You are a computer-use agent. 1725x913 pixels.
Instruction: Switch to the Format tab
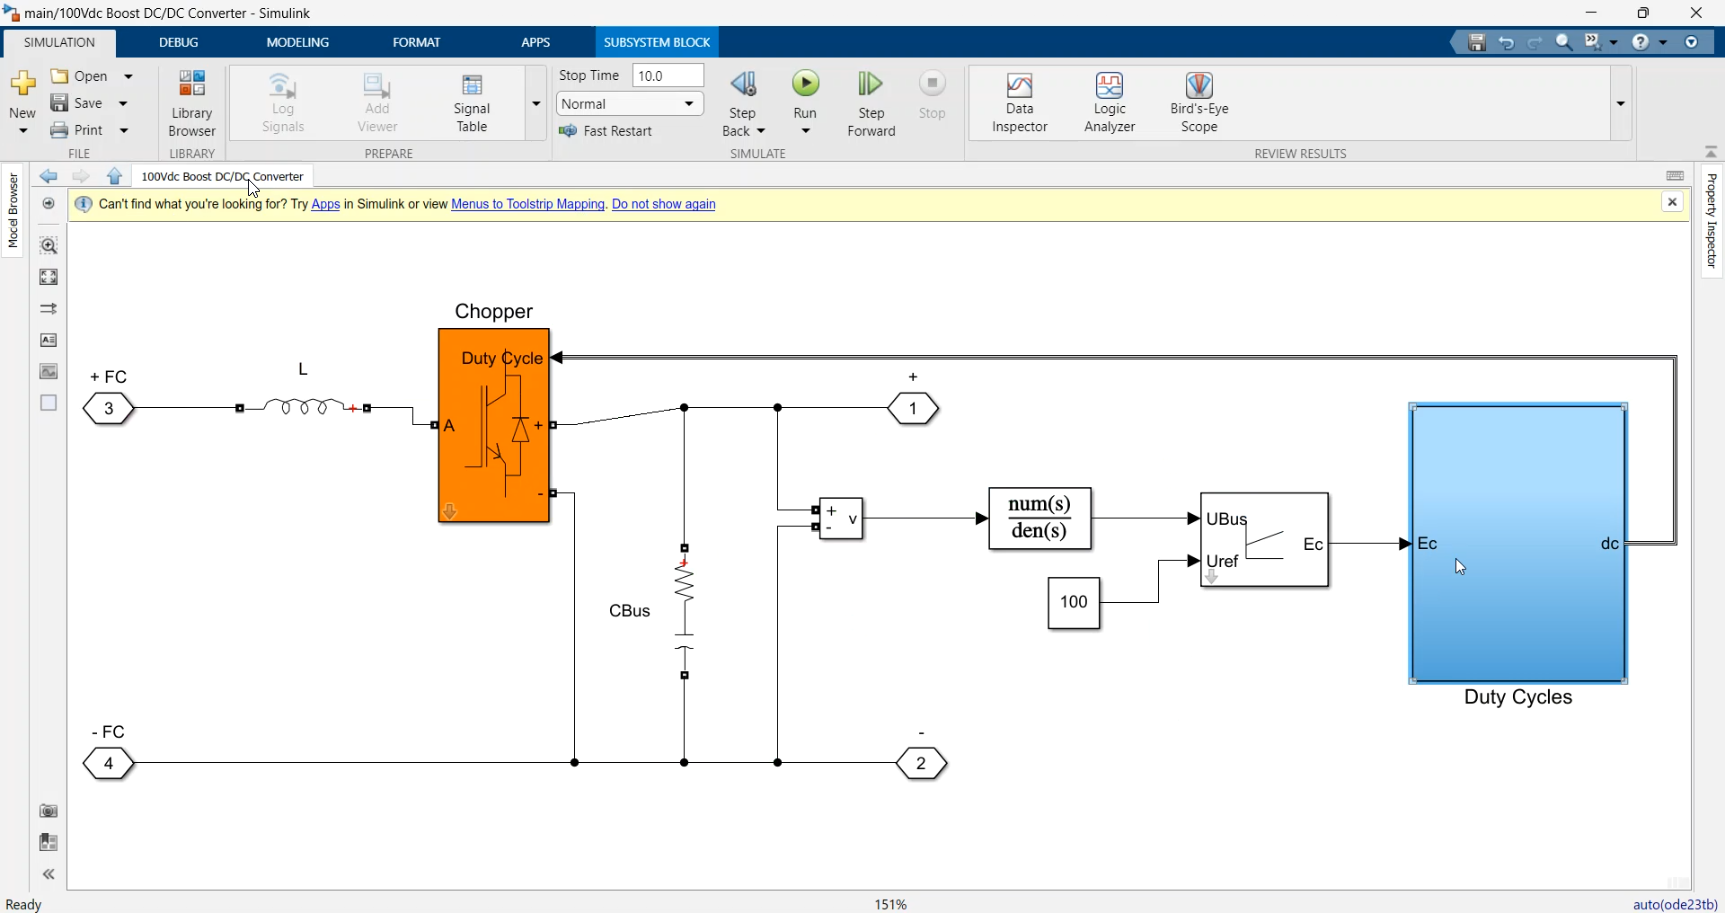coord(416,42)
